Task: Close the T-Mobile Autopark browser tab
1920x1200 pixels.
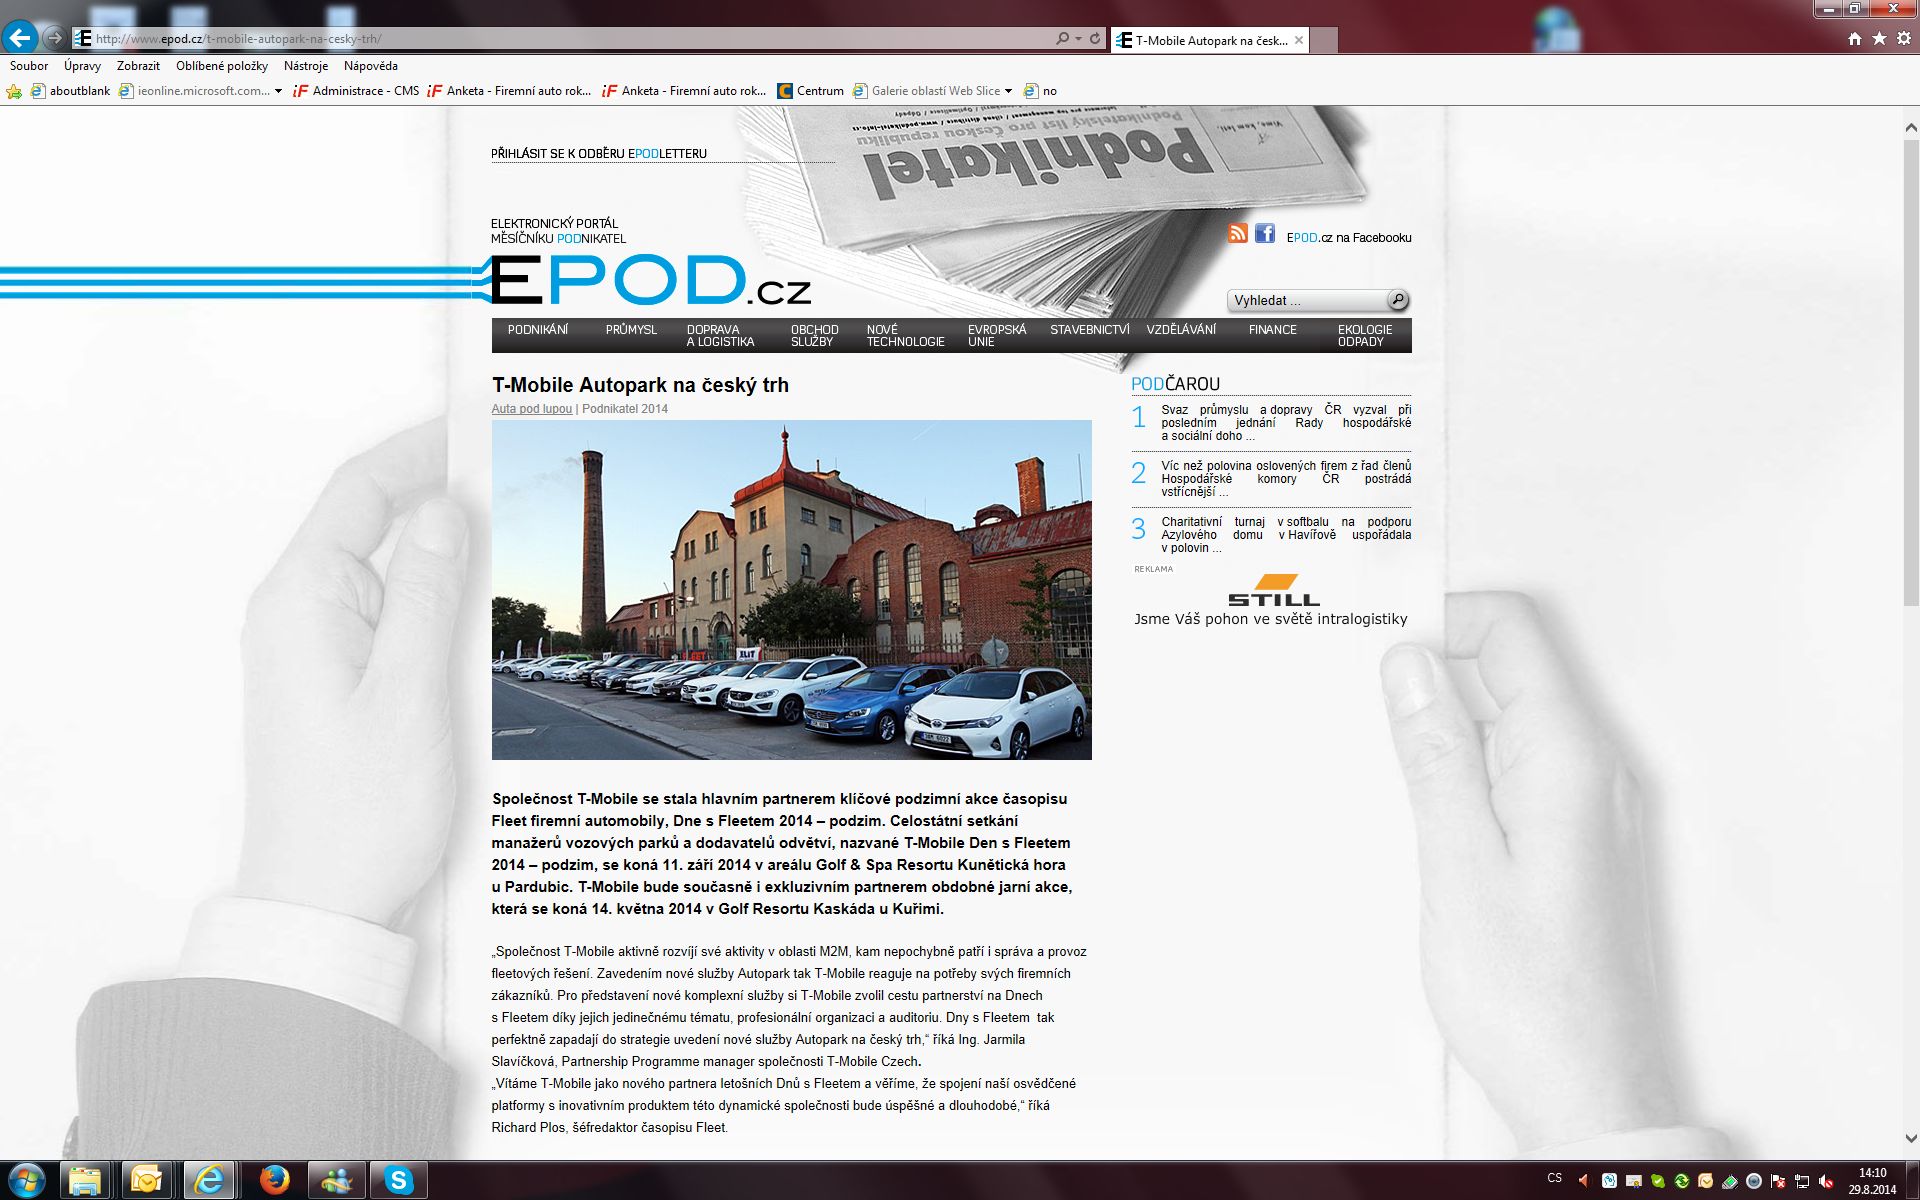Action: click(1299, 41)
